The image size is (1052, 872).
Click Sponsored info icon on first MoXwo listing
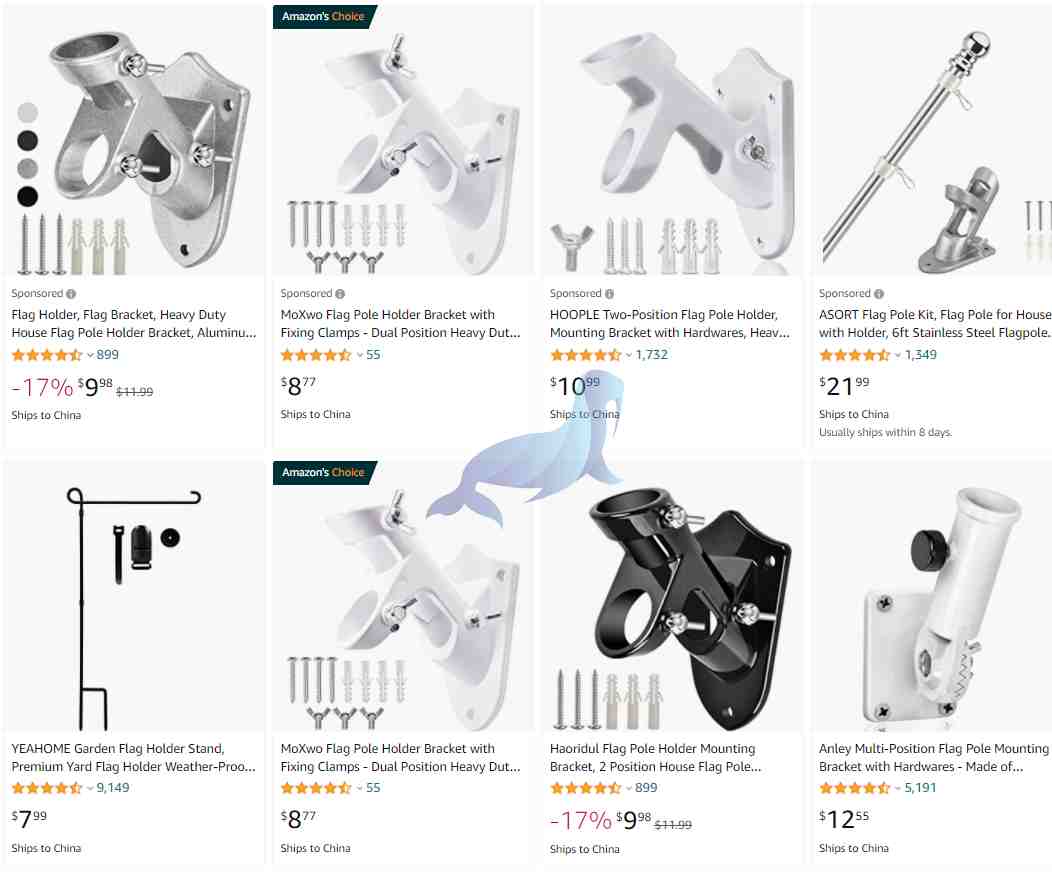point(340,294)
